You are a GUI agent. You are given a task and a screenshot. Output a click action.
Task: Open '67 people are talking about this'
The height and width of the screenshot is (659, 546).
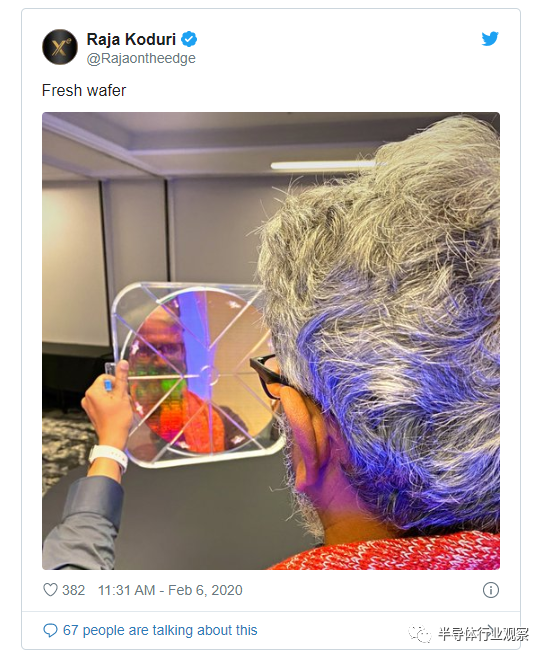(160, 630)
